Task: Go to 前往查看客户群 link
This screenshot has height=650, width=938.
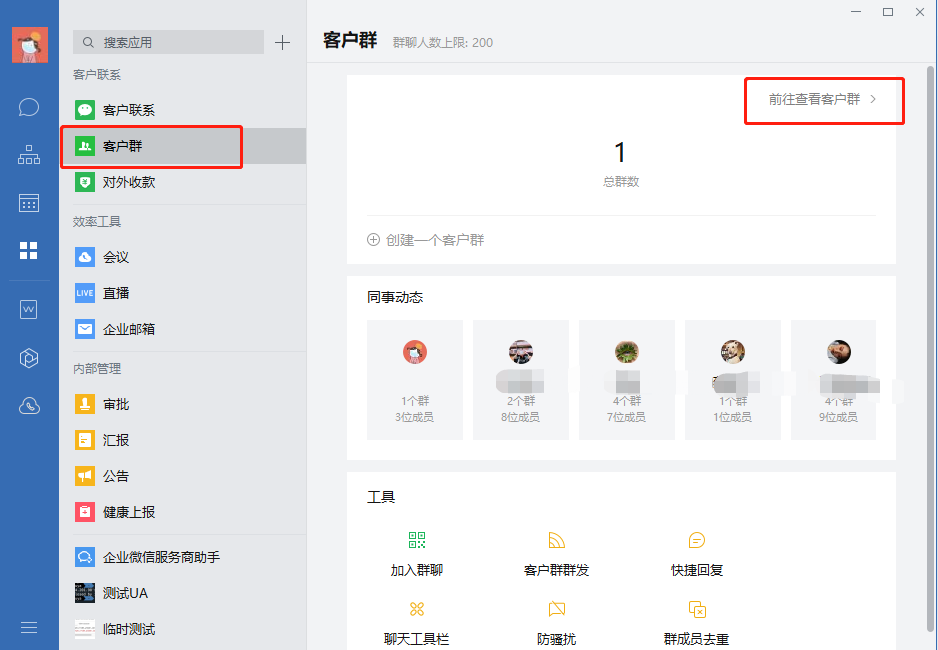Action: pos(822,100)
